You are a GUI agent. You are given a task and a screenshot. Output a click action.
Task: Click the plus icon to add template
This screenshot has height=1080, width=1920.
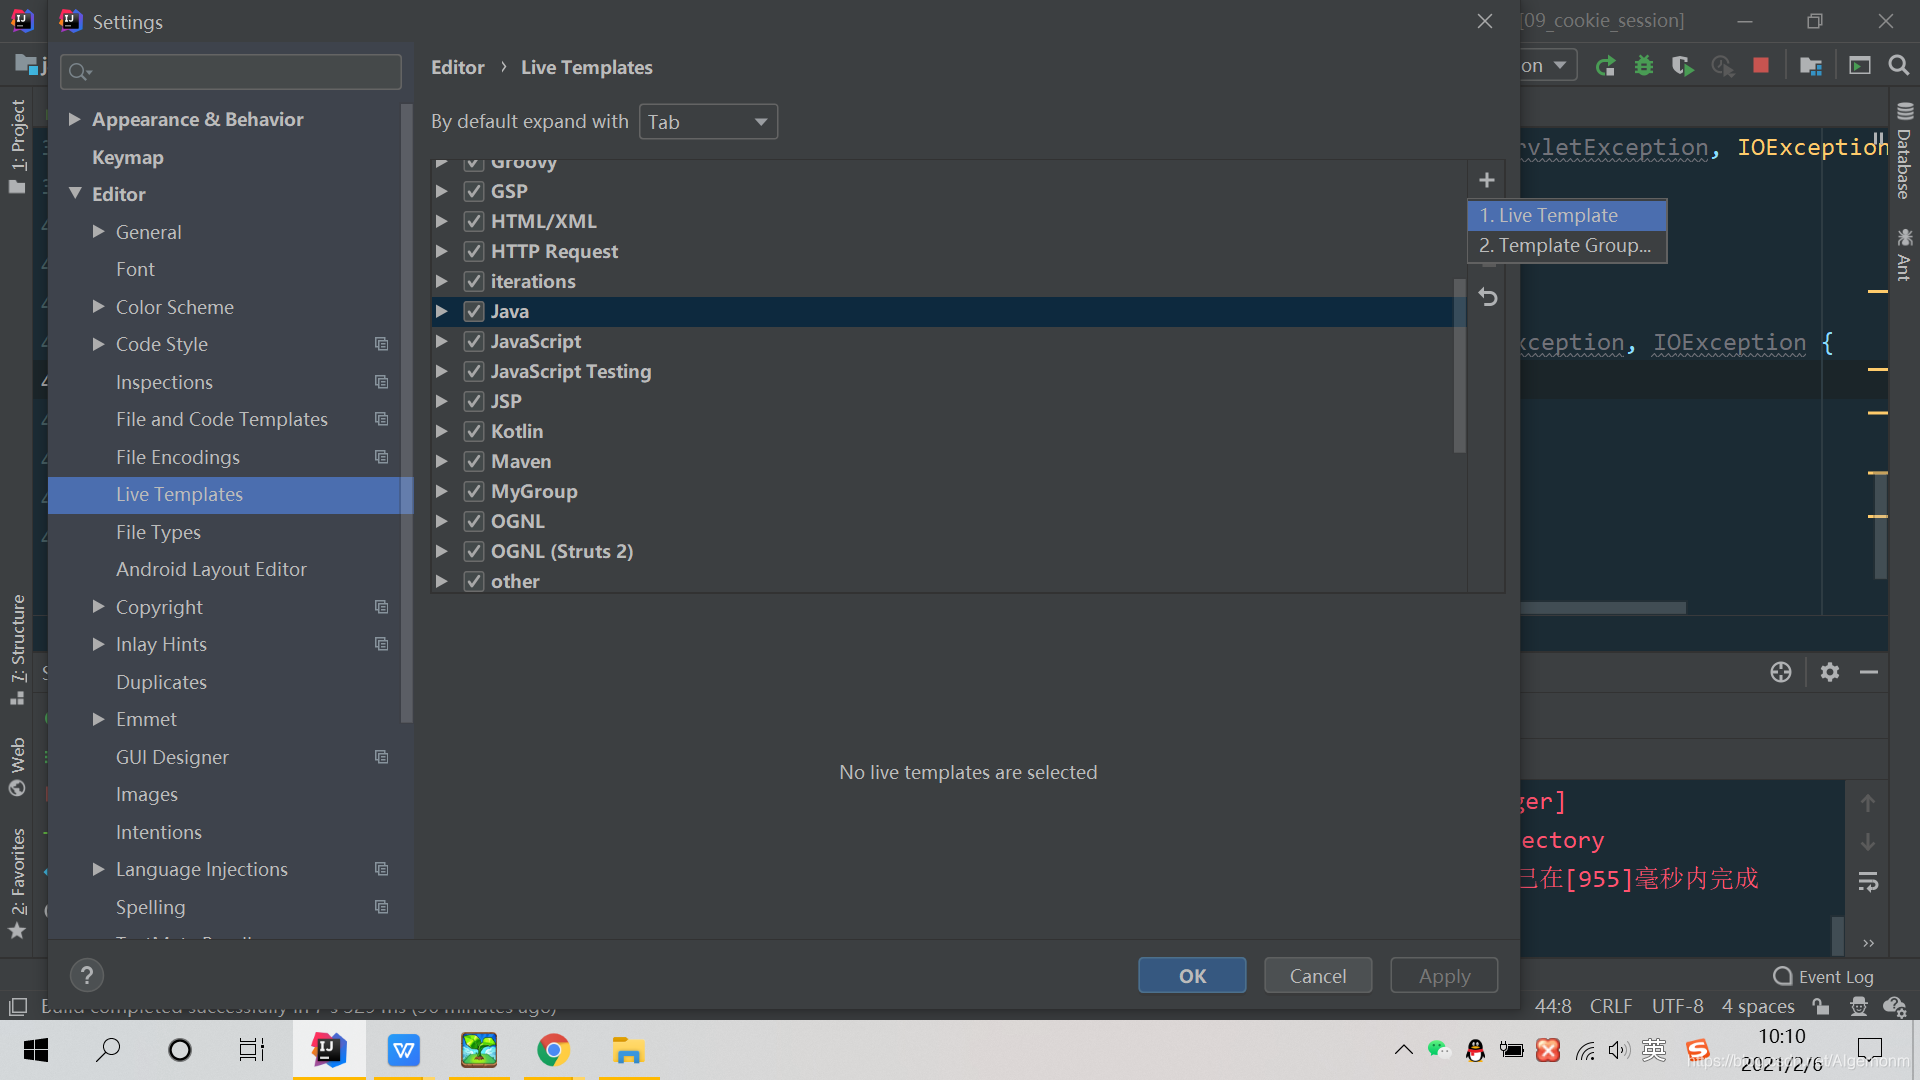coord(1487,180)
